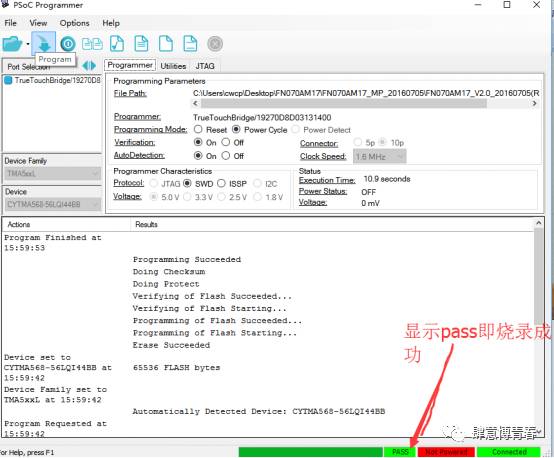Click the '65536 FLASH bytes' log entry

[x=177, y=368]
